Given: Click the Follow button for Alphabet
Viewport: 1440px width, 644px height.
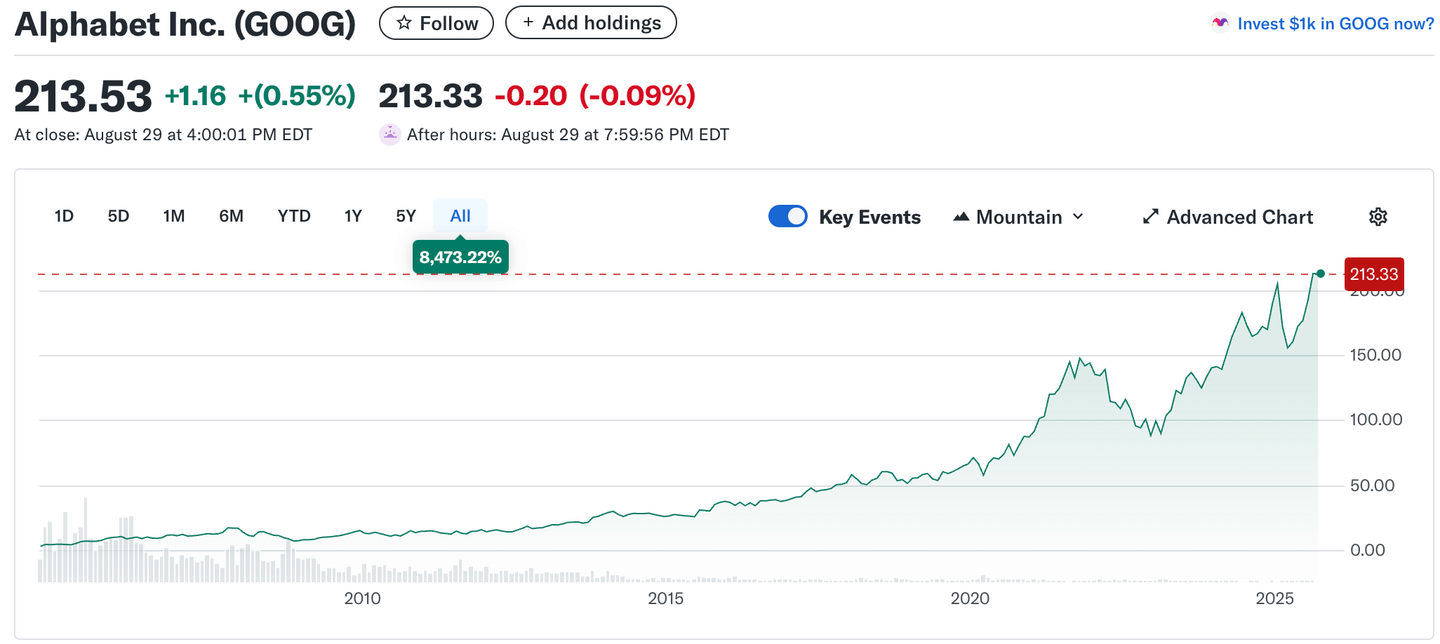Looking at the screenshot, I should (436, 22).
